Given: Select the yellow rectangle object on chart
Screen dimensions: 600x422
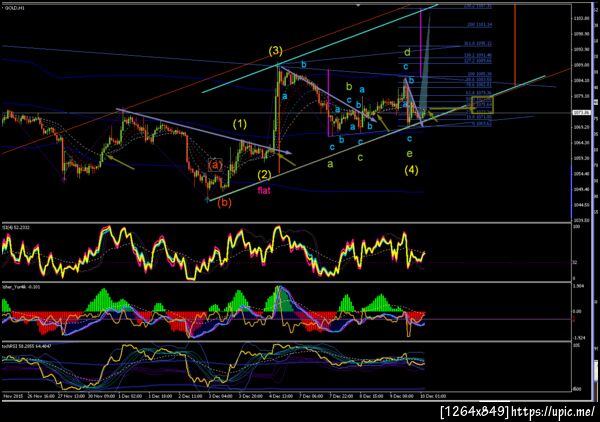Looking at the screenshot, I should pyautogui.click(x=483, y=105).
